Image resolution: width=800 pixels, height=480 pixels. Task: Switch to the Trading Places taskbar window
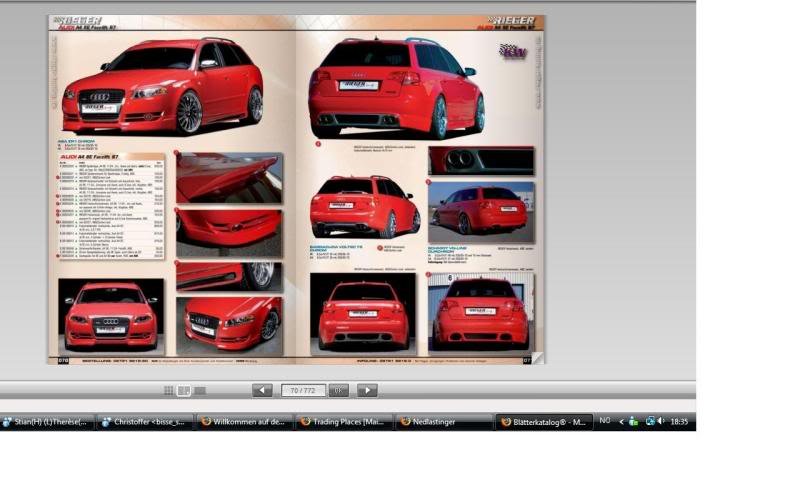coord(344,422)
